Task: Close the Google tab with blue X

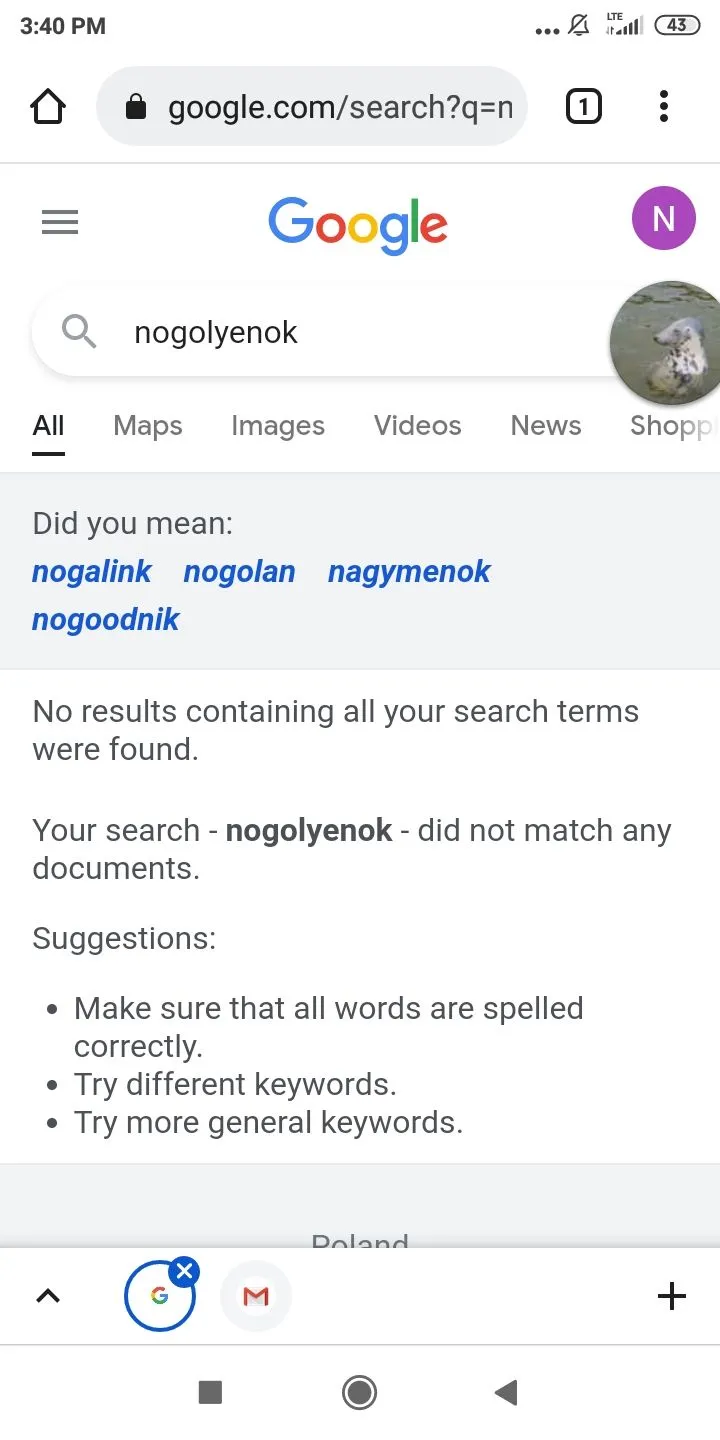Action: pos(184,1272)
